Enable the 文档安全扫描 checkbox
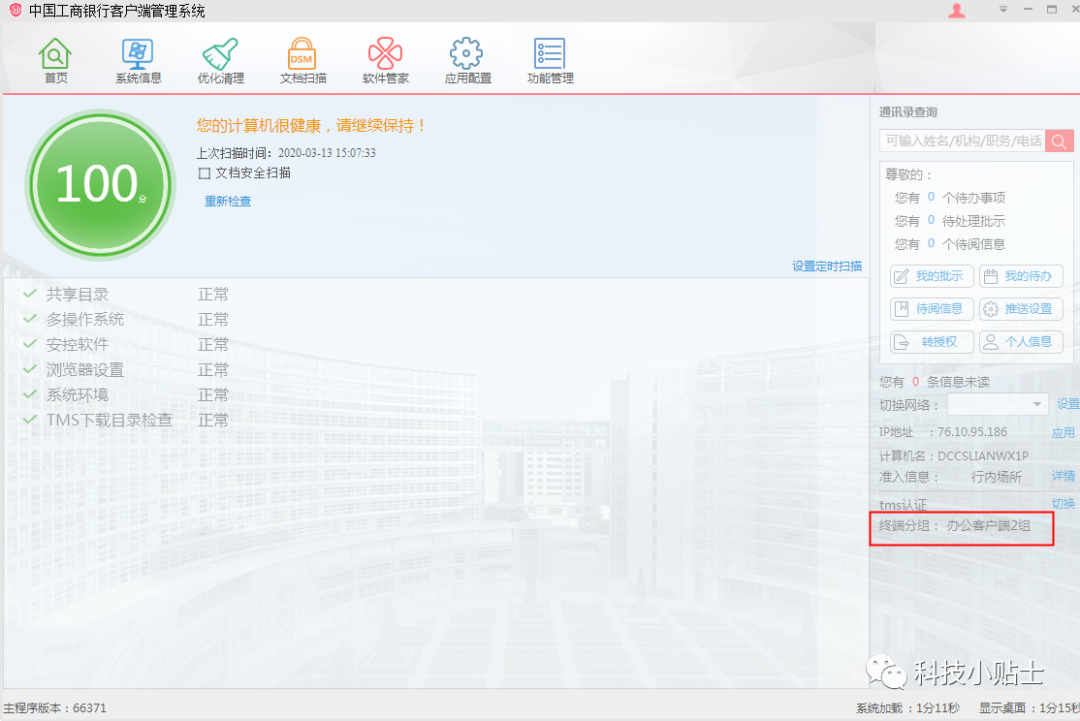This screenshot has height=721, width=1080. [x=205, y=173]
